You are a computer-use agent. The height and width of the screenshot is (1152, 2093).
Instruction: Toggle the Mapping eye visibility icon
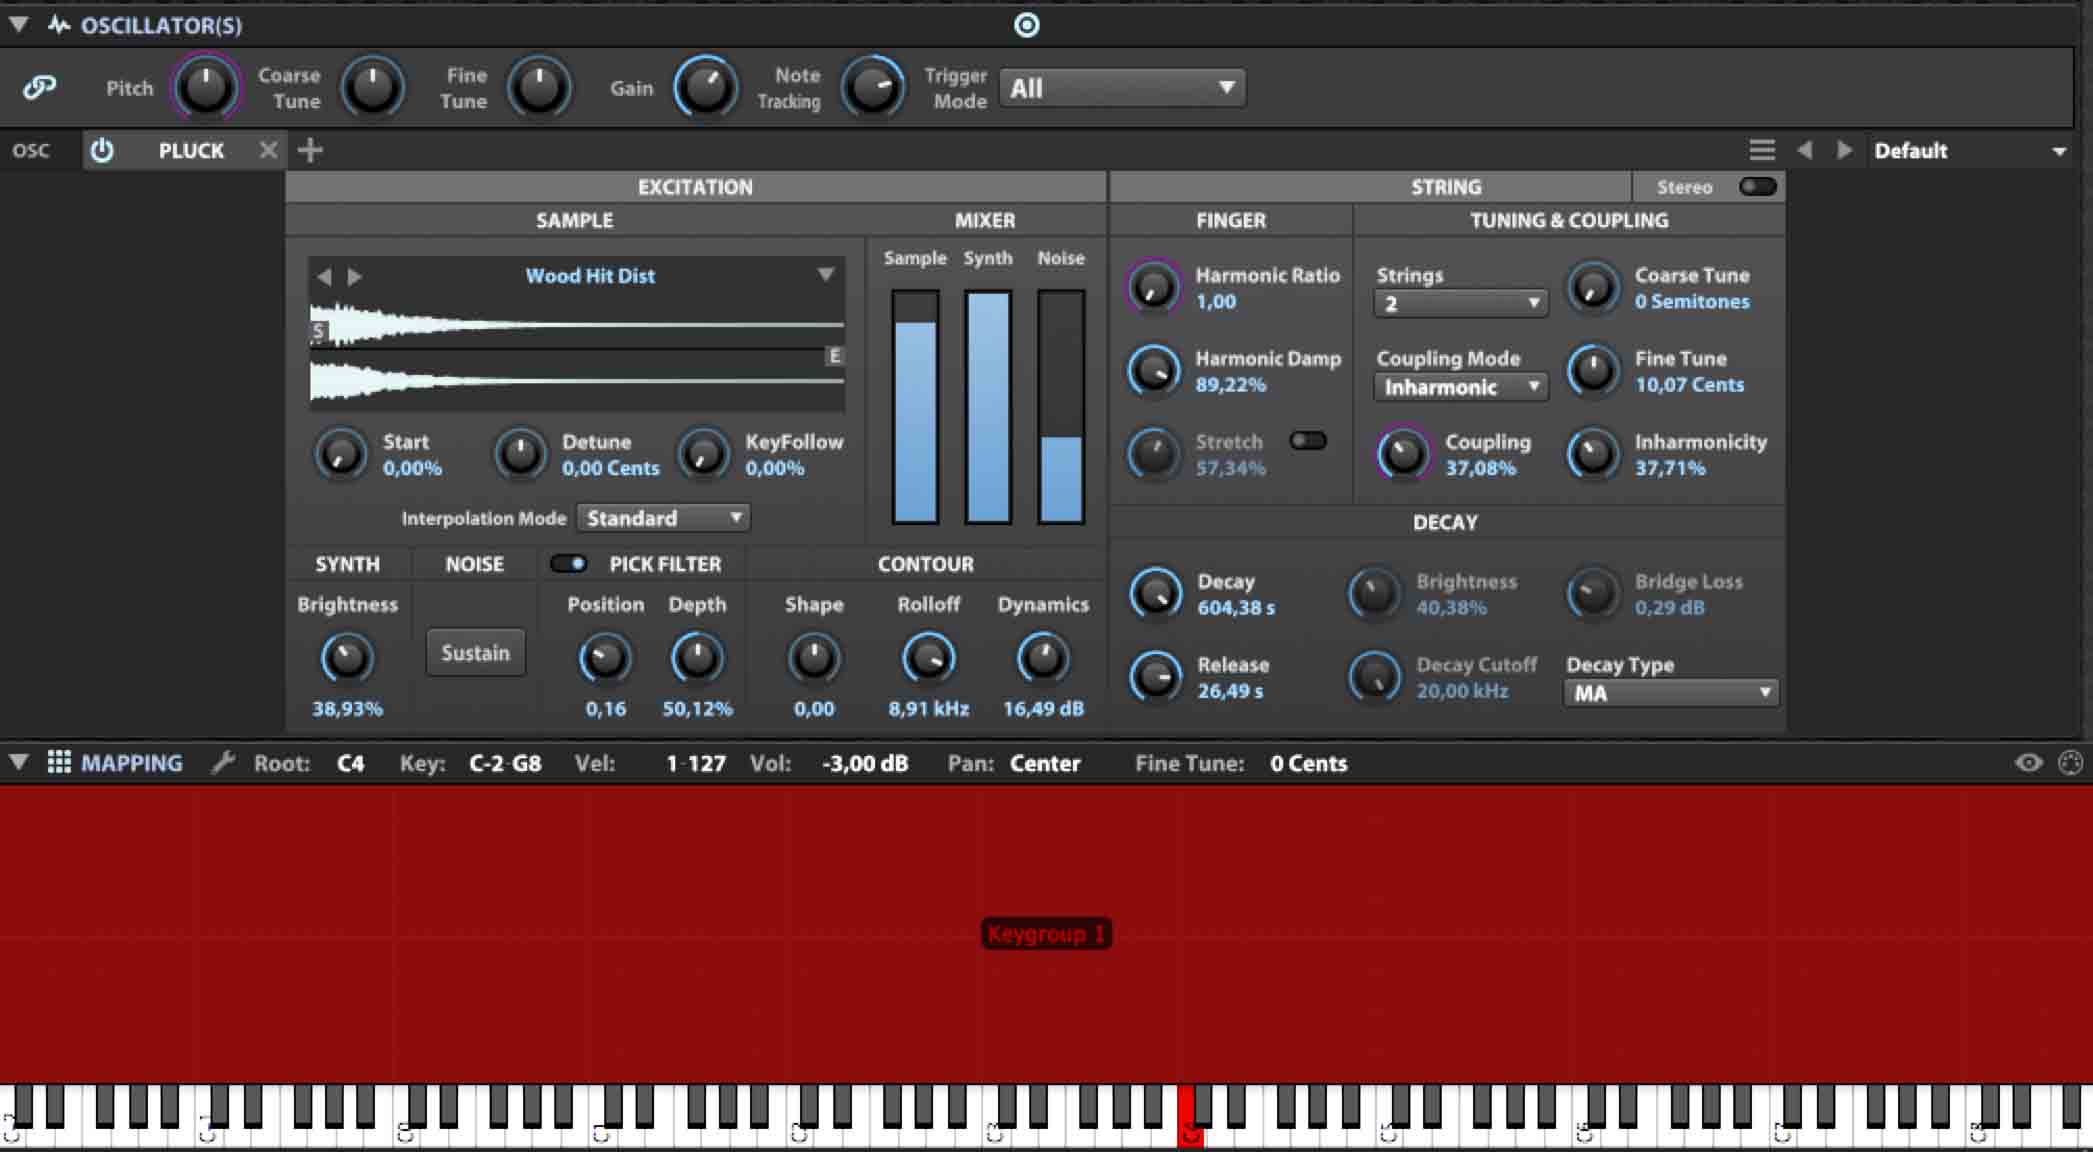pyautogui.click(x=2028, y=763)
